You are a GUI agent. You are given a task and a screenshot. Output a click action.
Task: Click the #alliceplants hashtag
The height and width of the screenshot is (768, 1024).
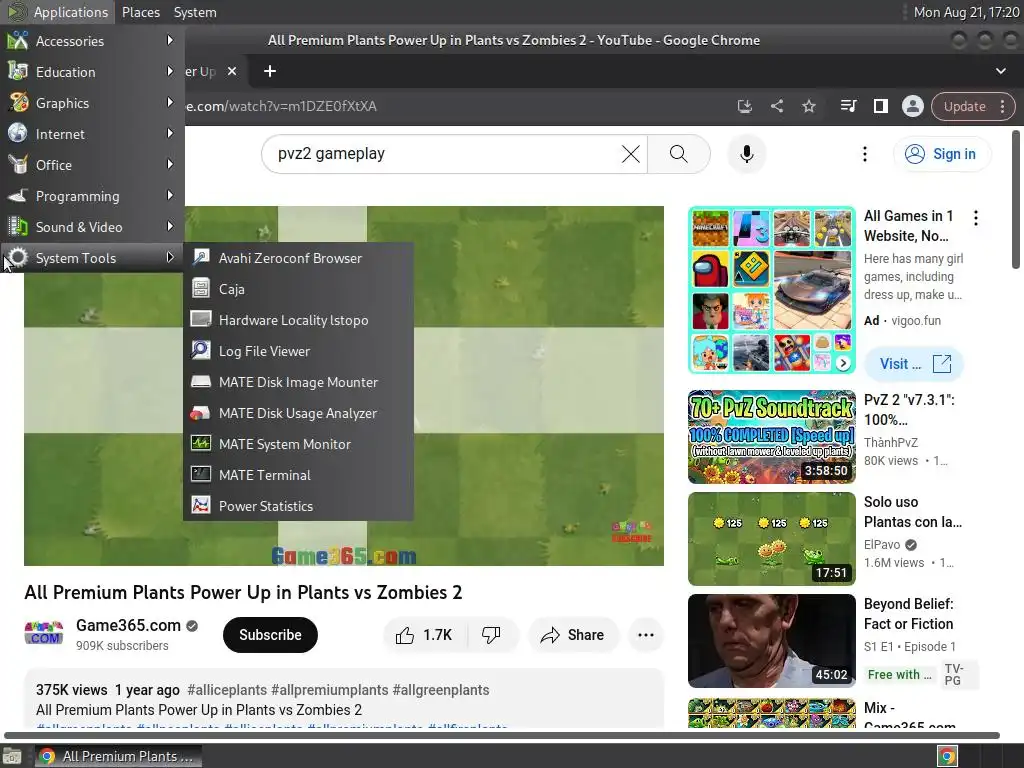click(x=227, y=690)
